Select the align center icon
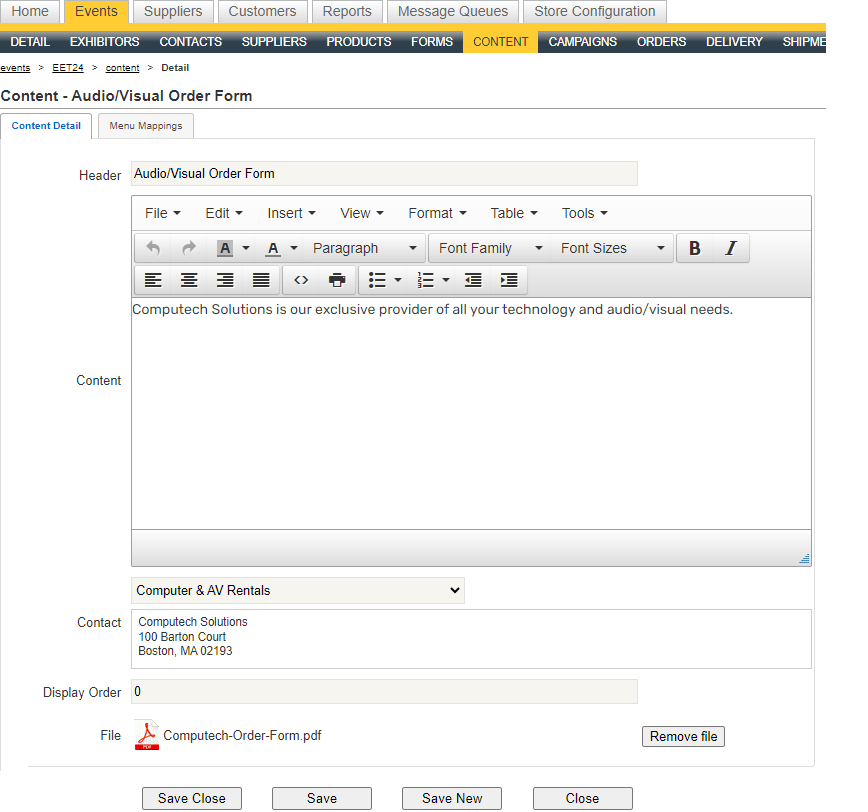The width and height of the screenshot is (868, 812). coord(189,280)
